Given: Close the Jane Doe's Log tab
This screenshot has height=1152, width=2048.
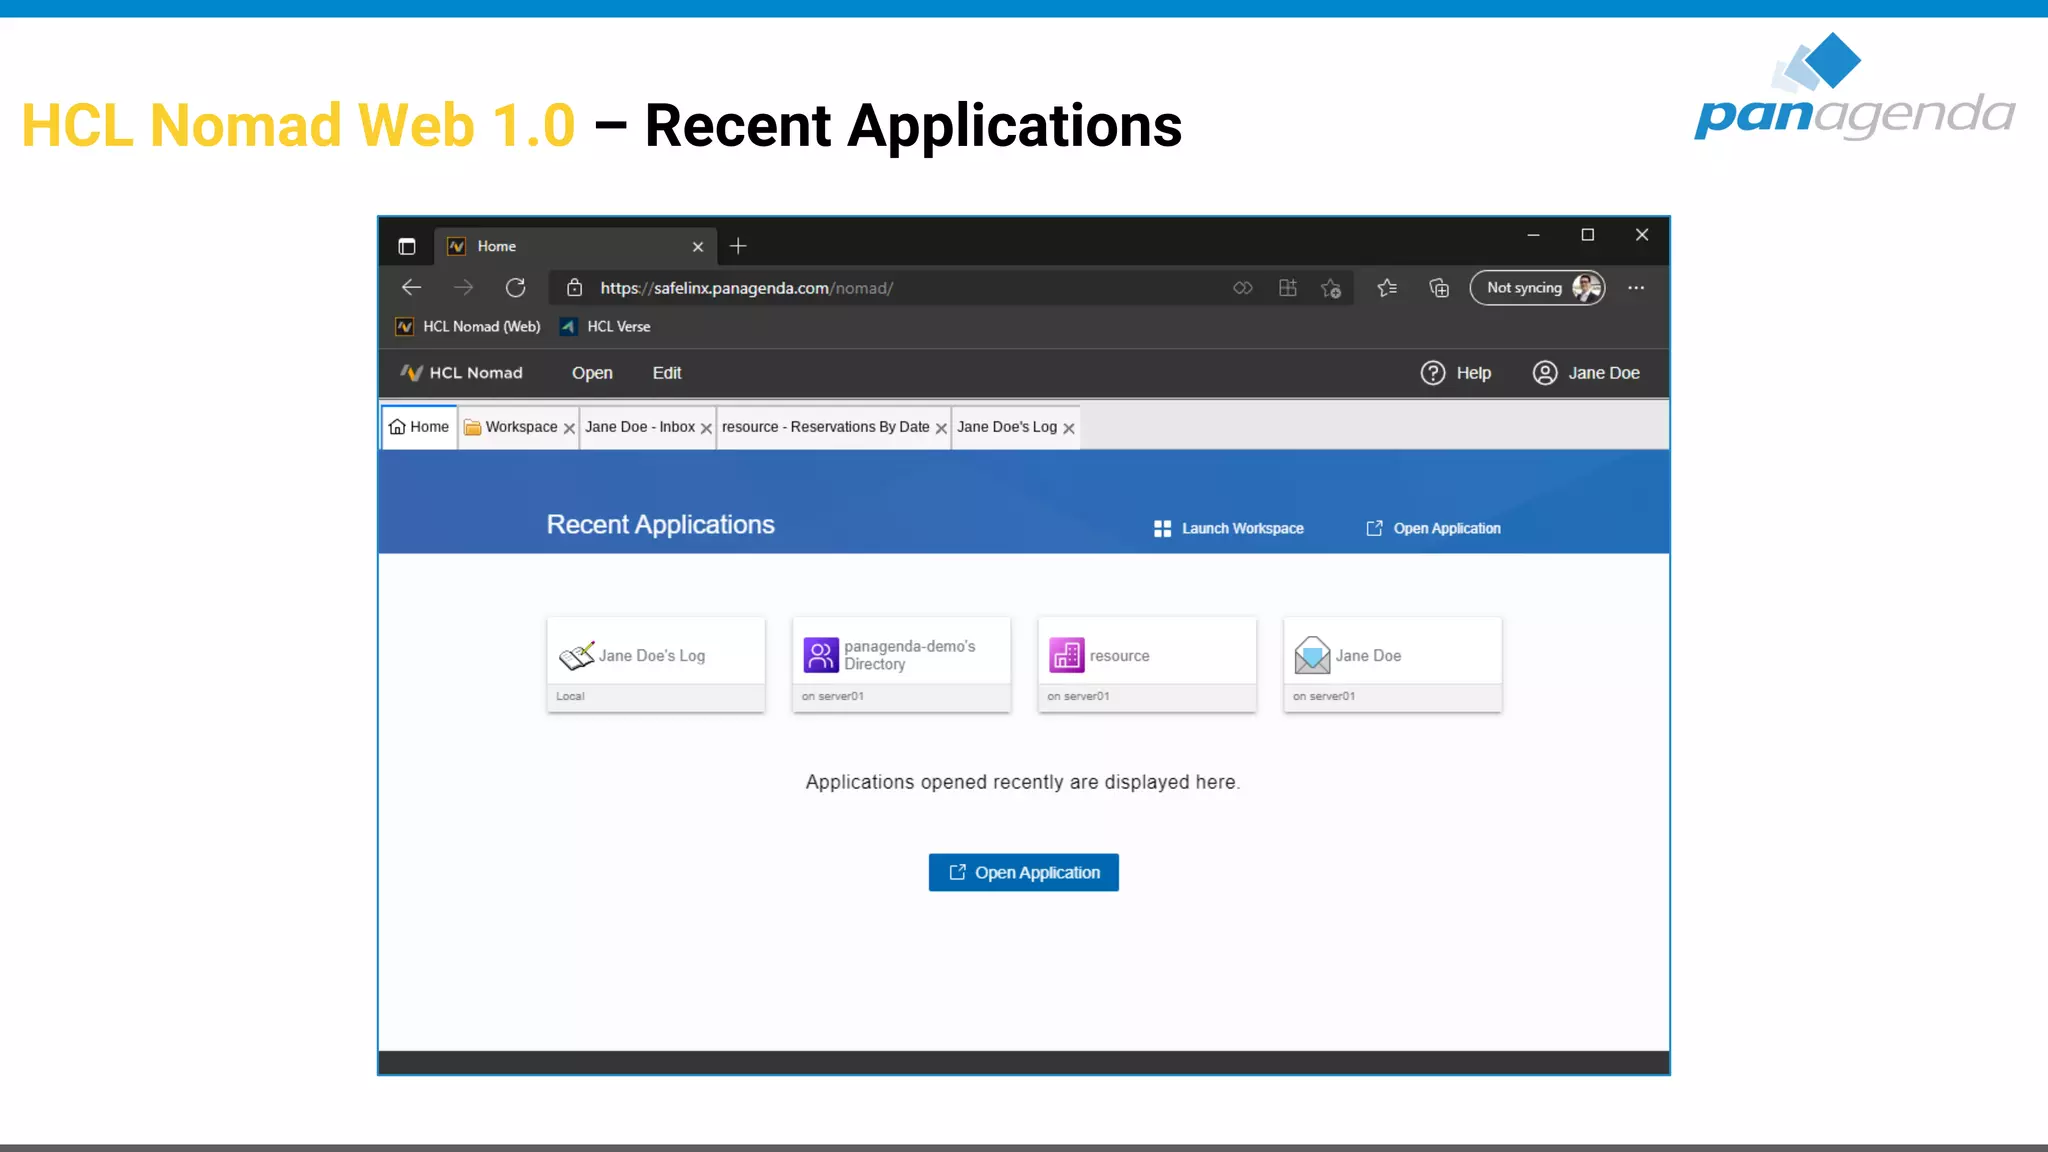Looking at the screenshot, I should point(1069,428).
